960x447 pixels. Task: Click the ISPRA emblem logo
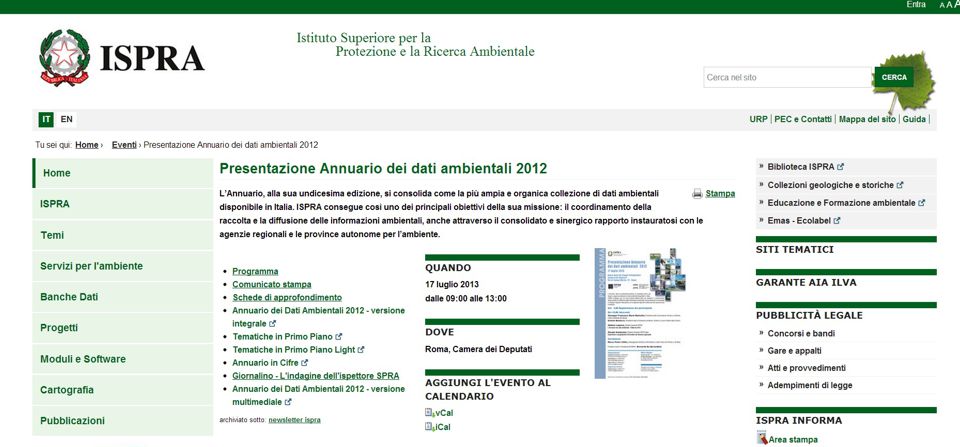tap(64, 57)
